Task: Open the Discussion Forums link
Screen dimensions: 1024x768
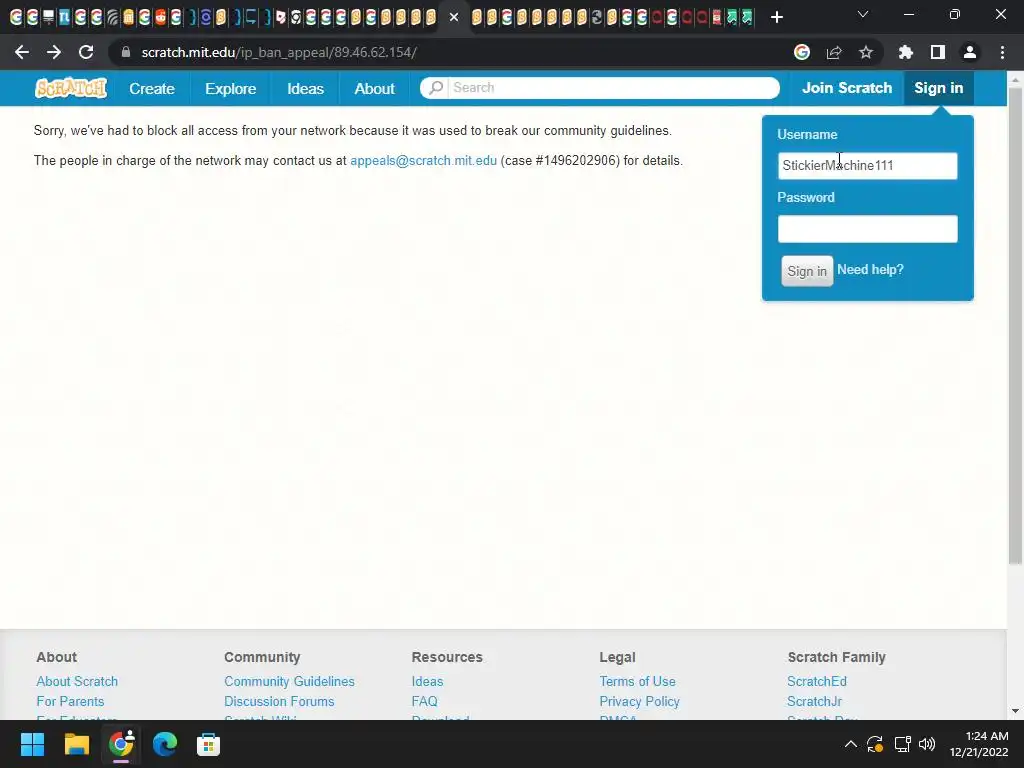Action: pyautogui.click(x=279, y=701)
